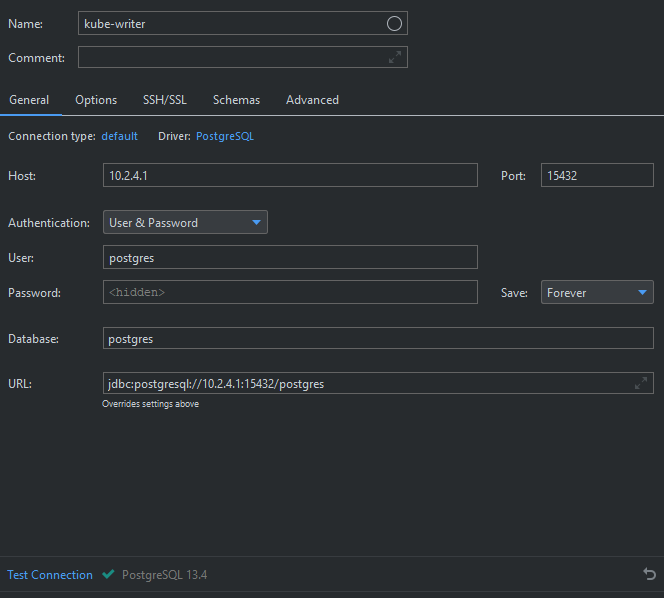Open the Schemas tab
Image resolution: width=664 pixels, height=598 pixels.
click(x=236, y=100)
